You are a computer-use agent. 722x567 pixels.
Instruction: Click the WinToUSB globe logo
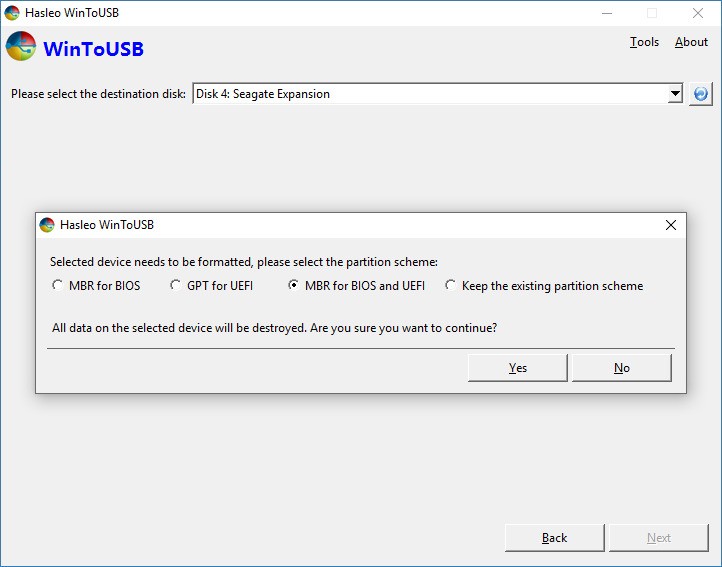pyautogui.click(x=21, y=46)
